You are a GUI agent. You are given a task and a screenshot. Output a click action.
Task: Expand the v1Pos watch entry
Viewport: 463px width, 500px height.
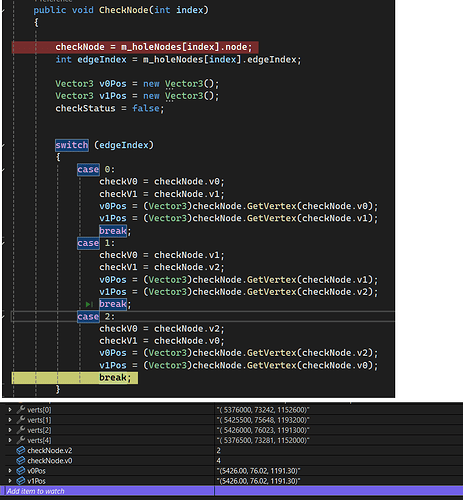click(x=10, y=481)
